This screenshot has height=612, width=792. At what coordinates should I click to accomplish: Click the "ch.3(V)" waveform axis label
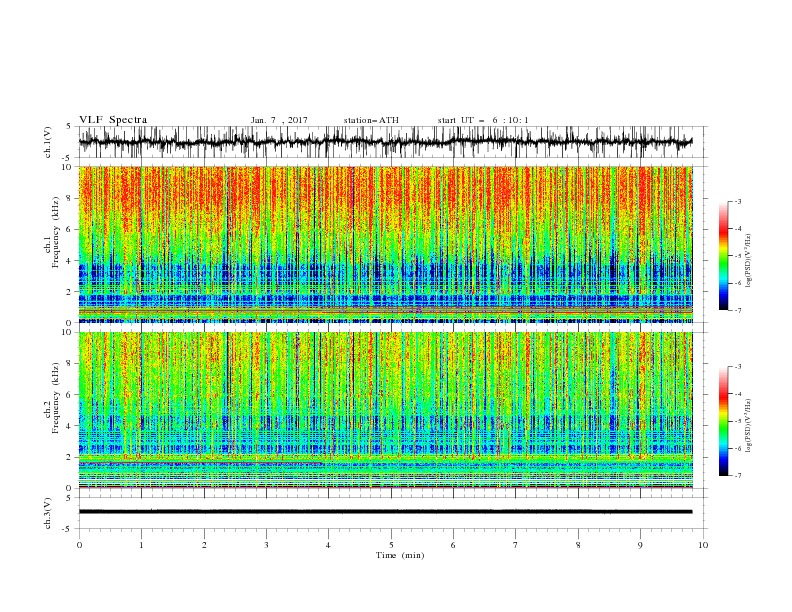tap(48, 513)
